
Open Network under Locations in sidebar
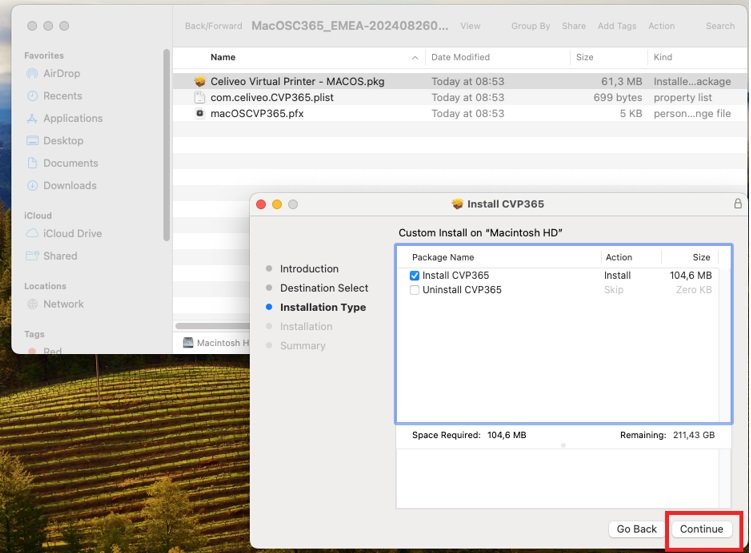(63, 304)
